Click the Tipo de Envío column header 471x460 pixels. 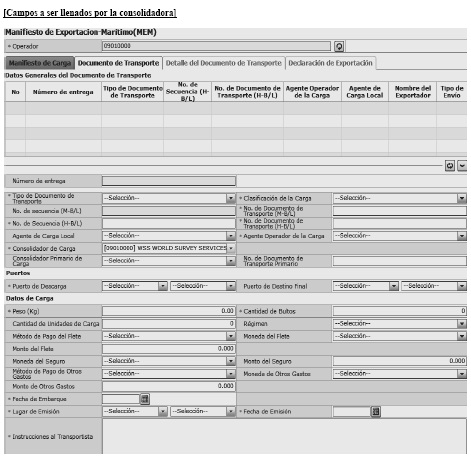tap(452, 92)
